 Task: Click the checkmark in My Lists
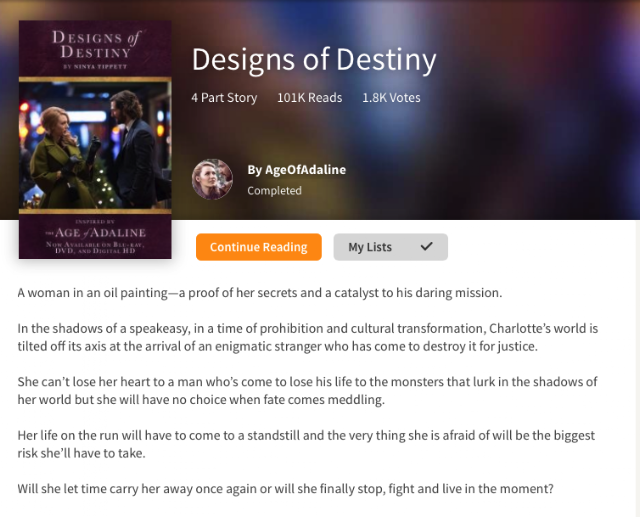(427, 246)
